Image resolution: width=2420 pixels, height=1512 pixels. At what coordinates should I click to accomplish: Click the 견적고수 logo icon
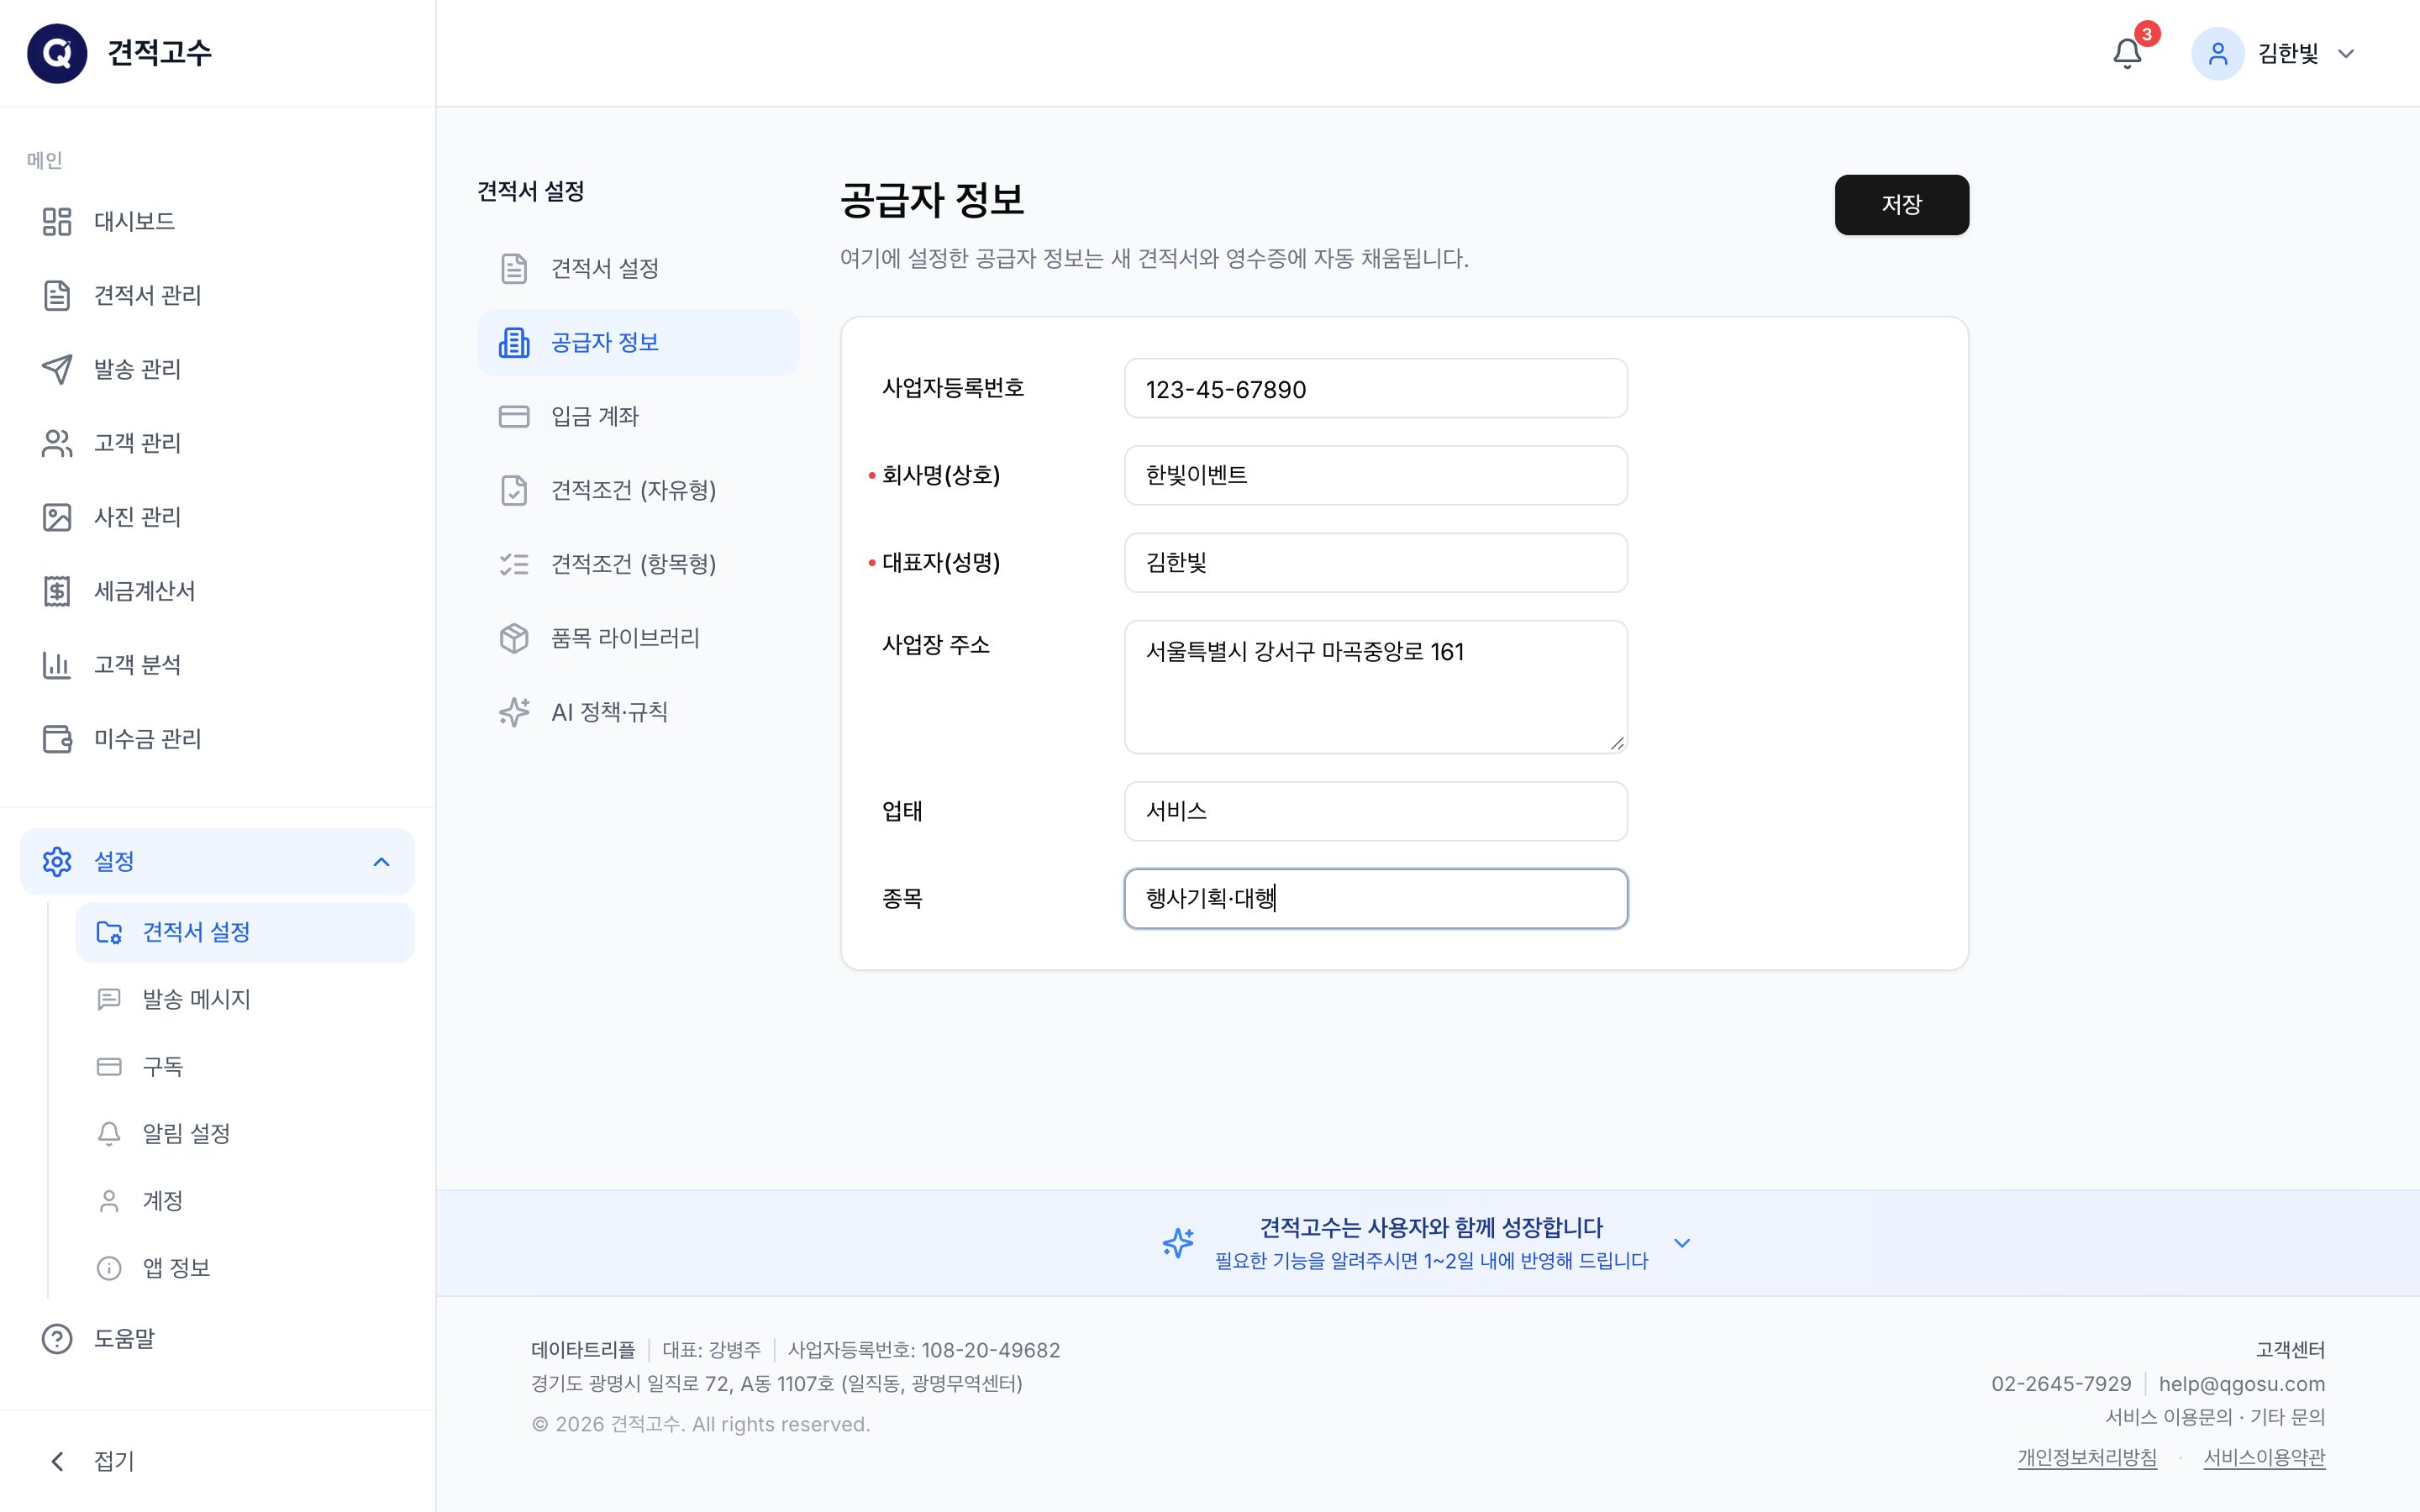pos(57,53)
